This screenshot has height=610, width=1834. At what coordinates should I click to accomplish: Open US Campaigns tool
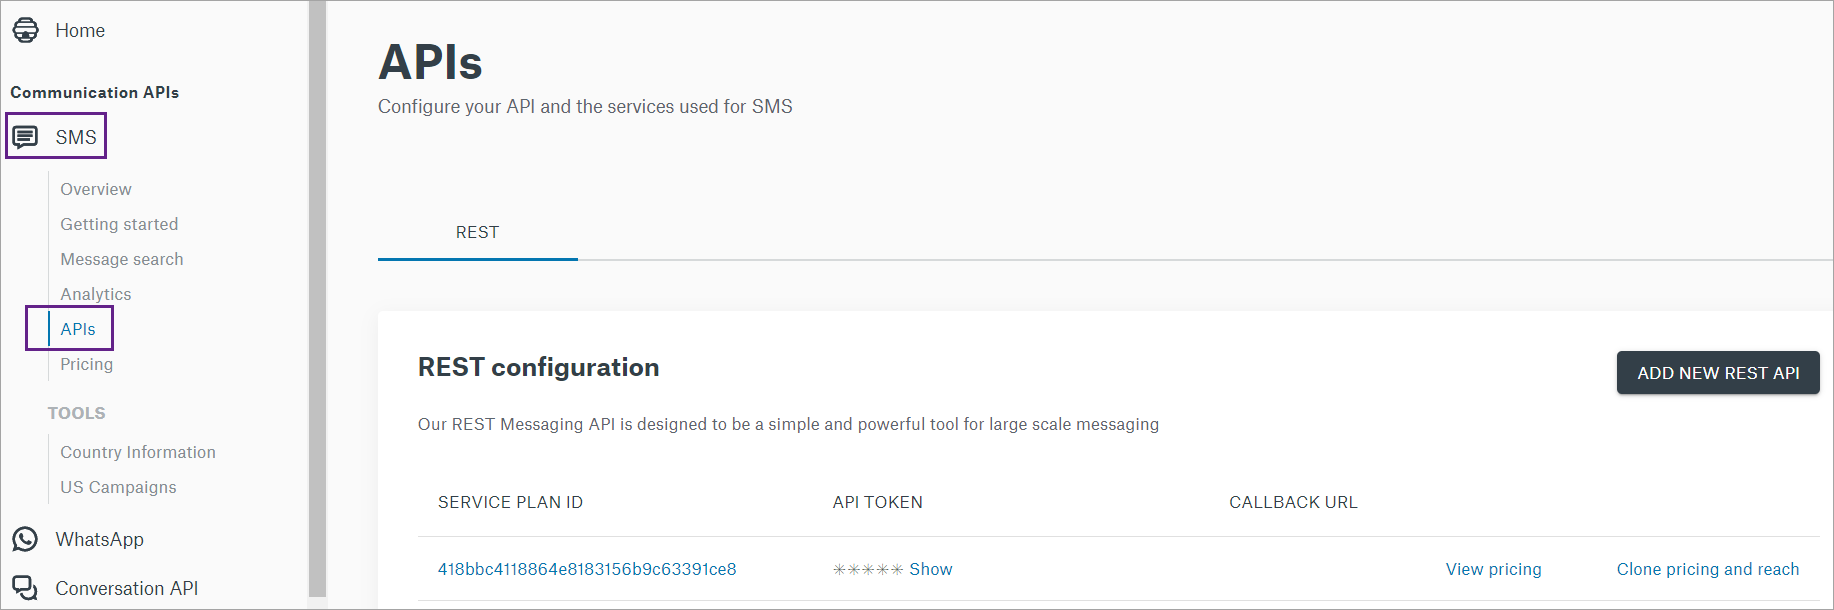tap(118, 487)
